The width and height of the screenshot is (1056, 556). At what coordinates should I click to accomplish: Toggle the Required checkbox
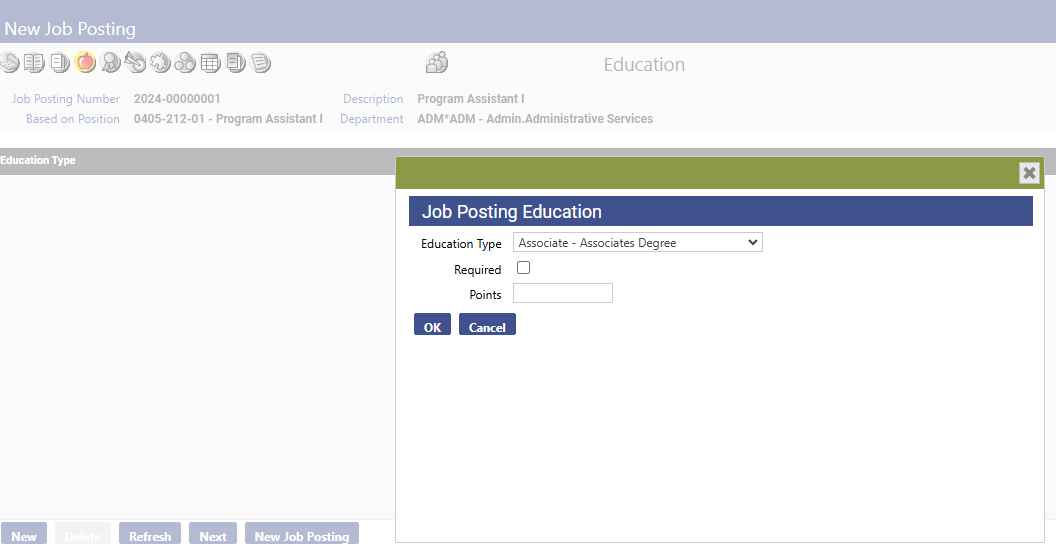coord(523,268)
